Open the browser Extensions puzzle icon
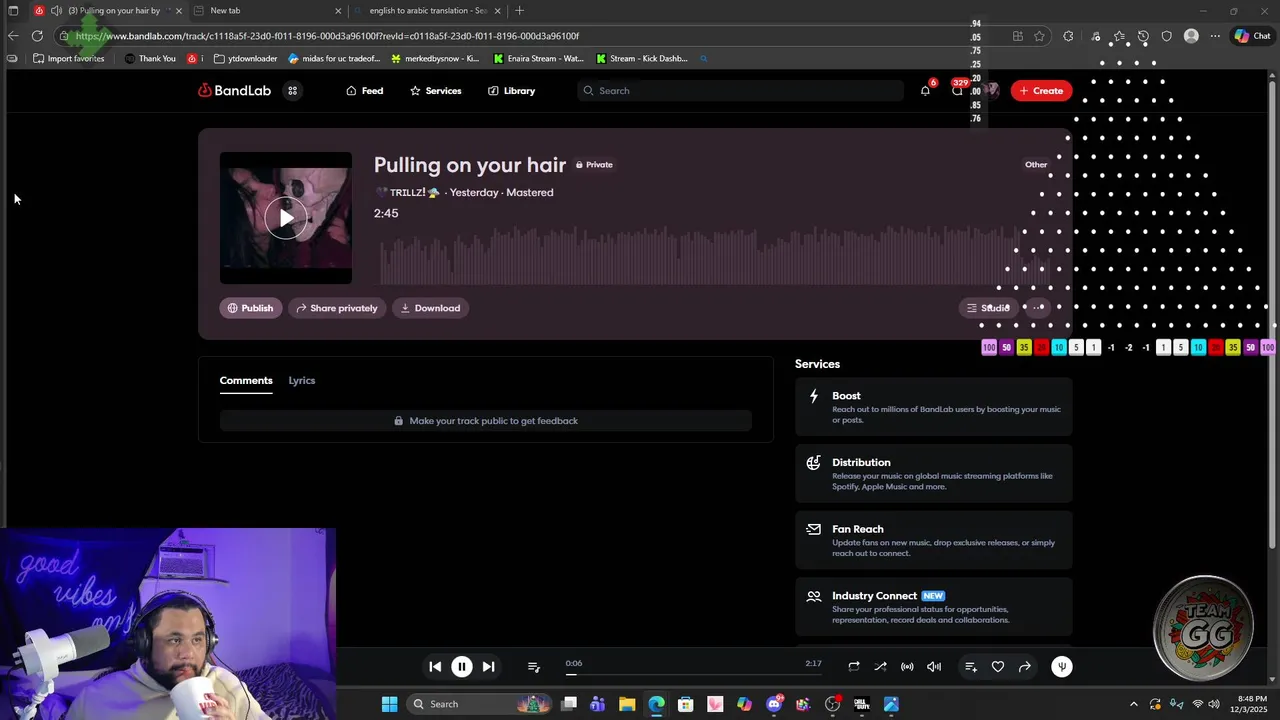This screenshot has height=720, width=1280. (1068, 36)
